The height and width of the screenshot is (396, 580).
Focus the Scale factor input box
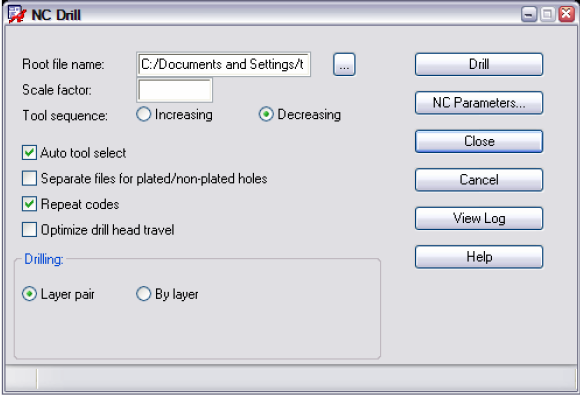click(x=175, y=90)
